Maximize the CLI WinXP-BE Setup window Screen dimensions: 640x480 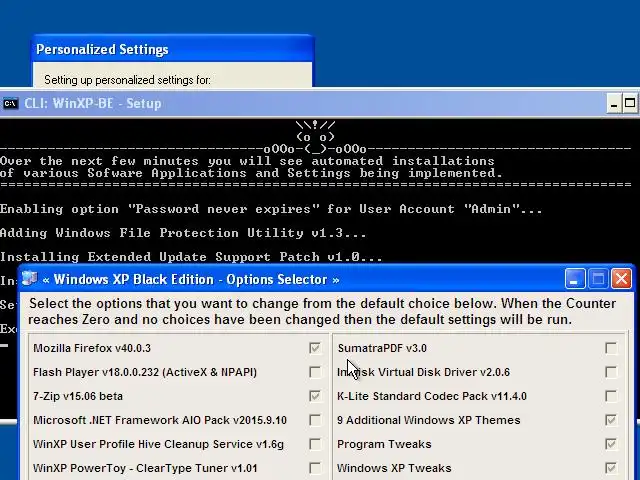point(630,104)
